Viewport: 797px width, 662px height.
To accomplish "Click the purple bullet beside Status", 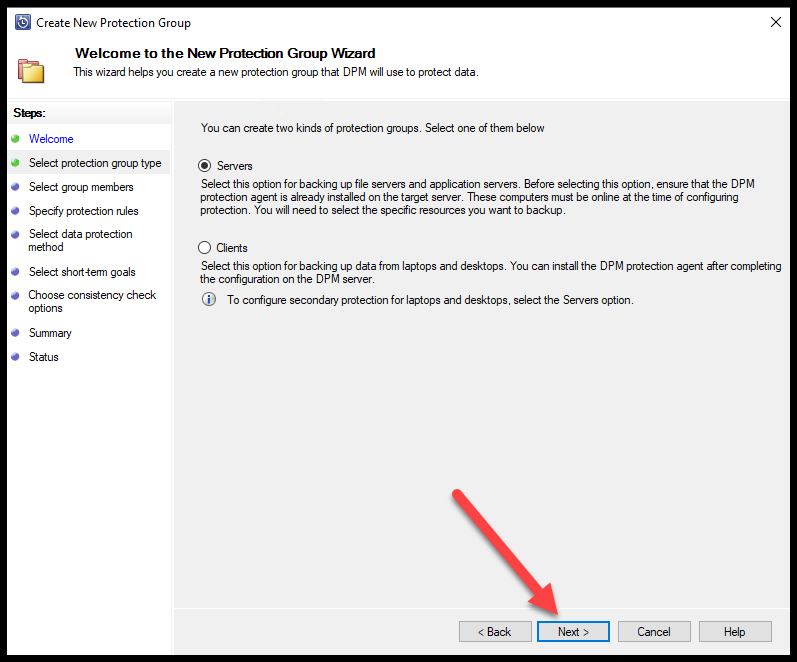I will click(15, 357).
